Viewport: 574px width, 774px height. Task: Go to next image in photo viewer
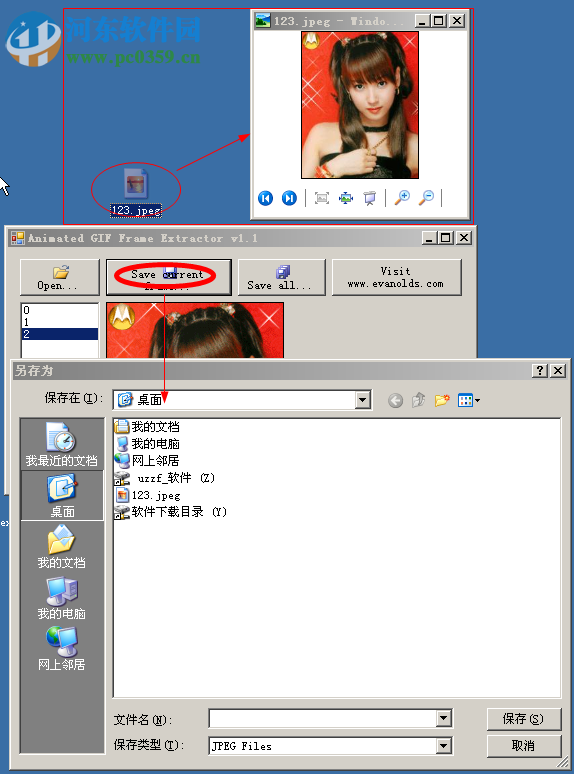(289, 198)
